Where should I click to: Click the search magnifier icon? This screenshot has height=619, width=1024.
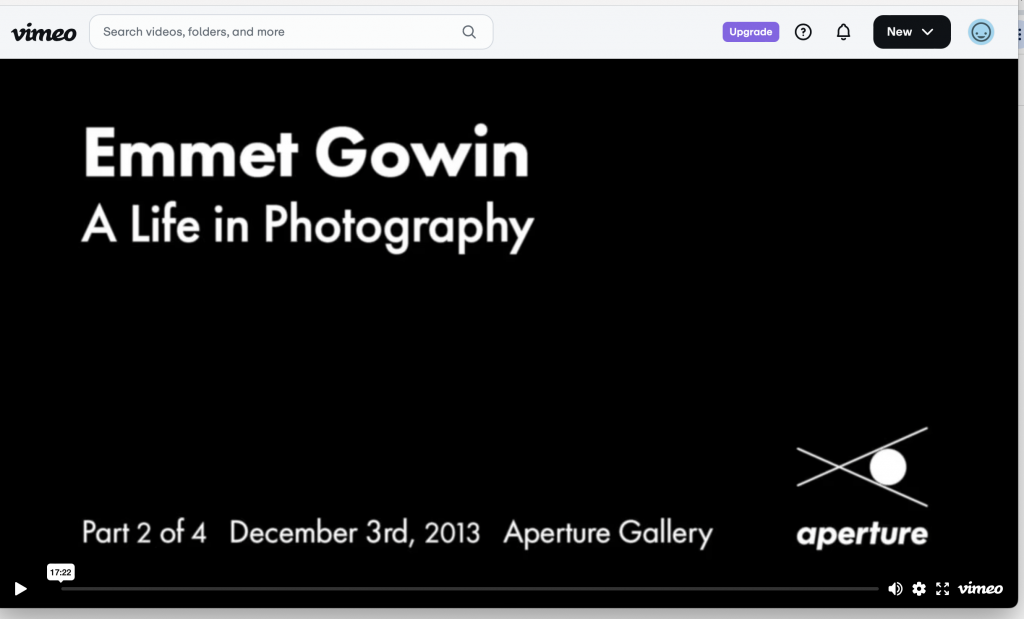pos(469,32)
